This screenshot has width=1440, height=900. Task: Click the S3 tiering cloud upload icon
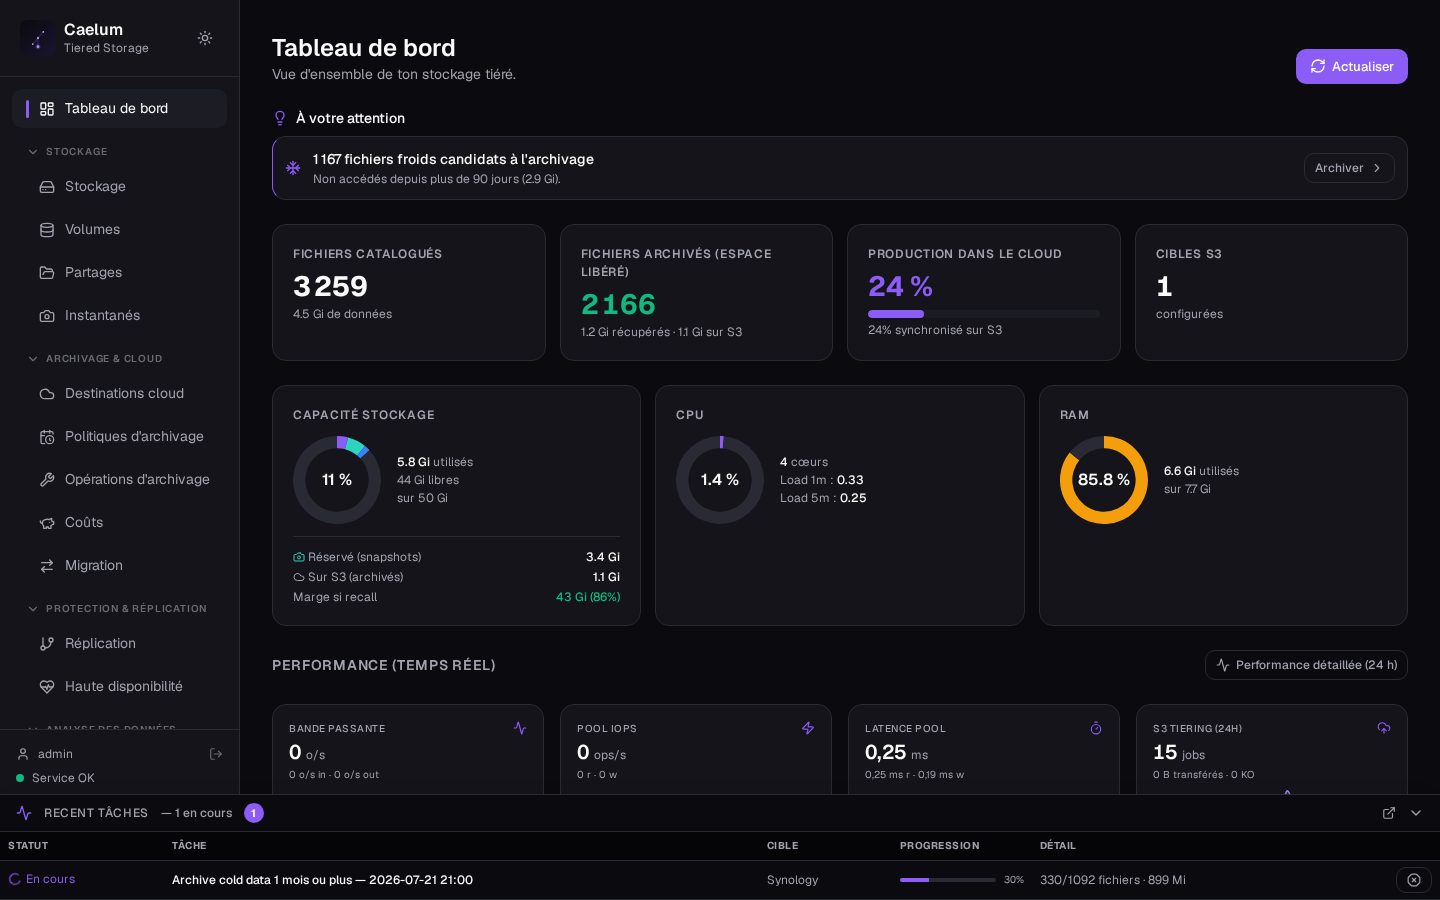click(x=1384, y=728)
